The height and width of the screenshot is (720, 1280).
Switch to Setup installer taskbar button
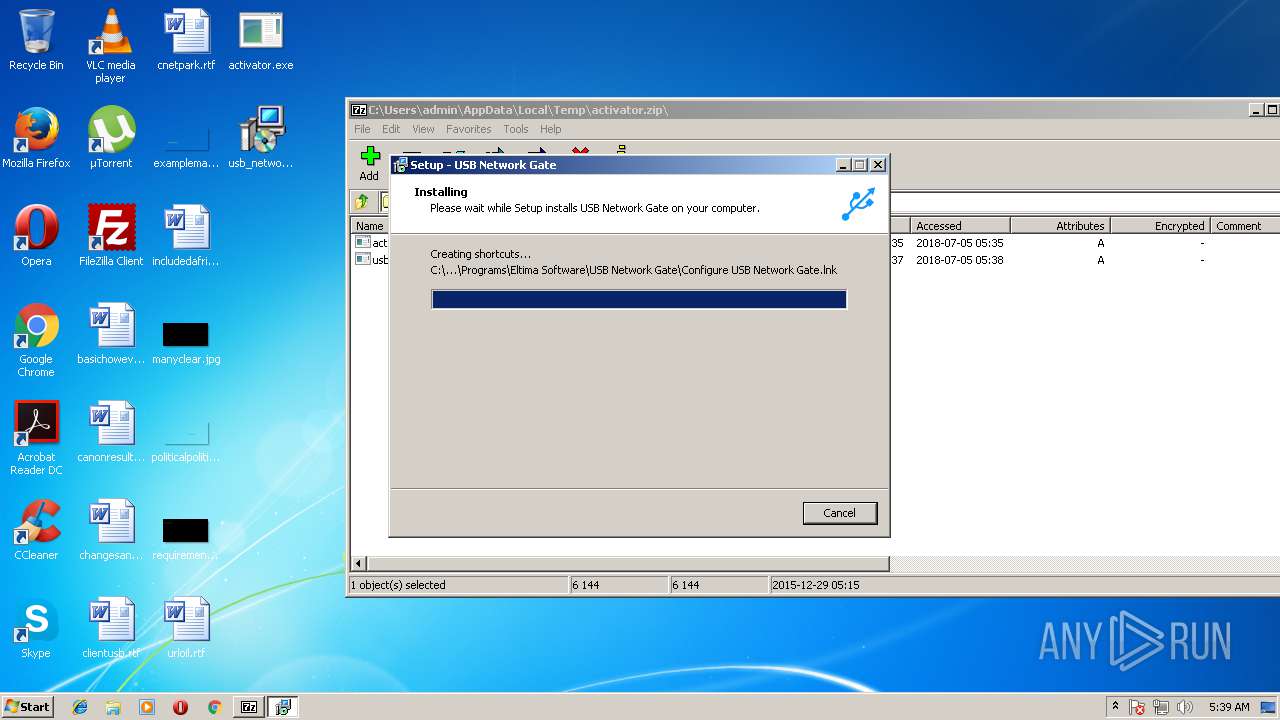(283, 707)
